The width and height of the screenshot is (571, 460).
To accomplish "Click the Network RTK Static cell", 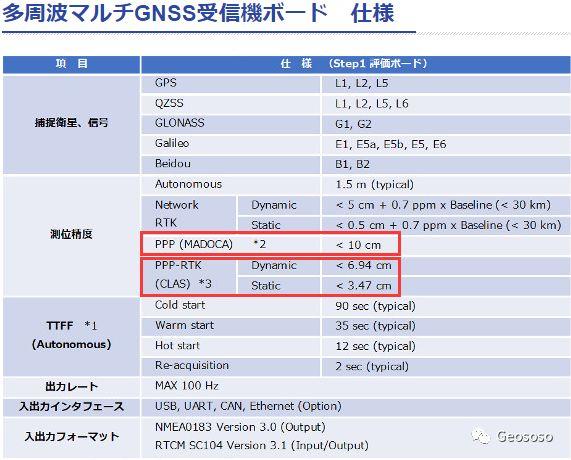I will pos(279,225).
